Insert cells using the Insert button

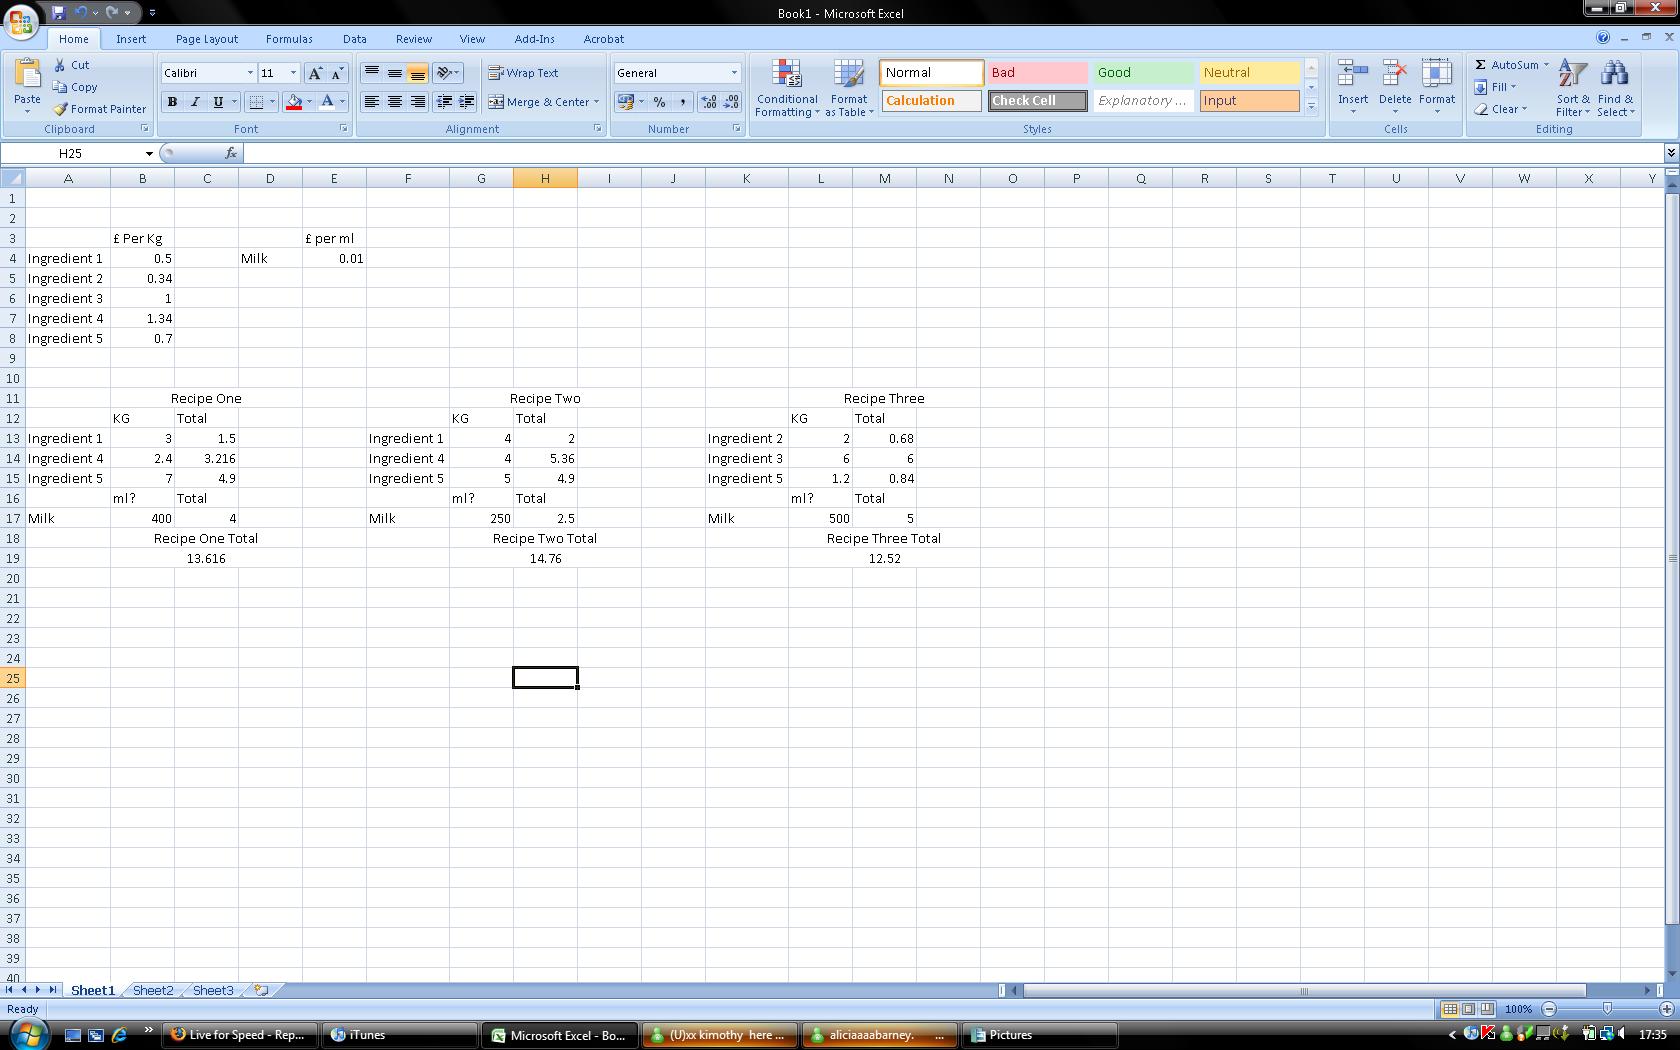point(1353,88)
